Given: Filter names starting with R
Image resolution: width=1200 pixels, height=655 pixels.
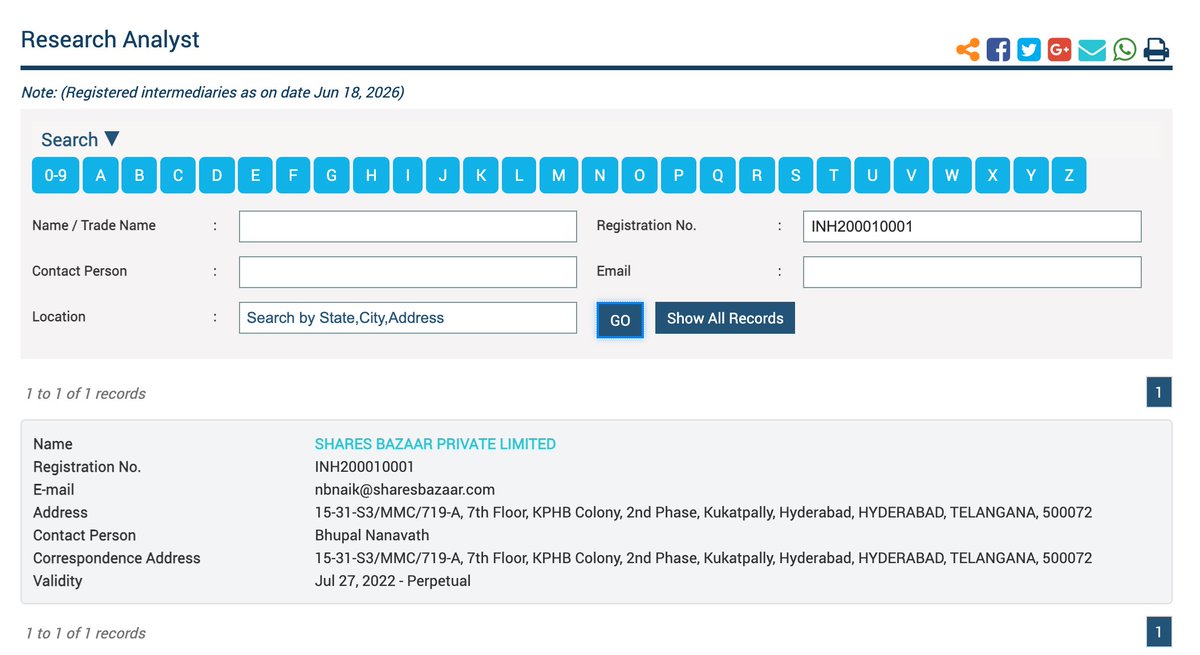Looking at the screenshot, I should click(x=757, y=175).
